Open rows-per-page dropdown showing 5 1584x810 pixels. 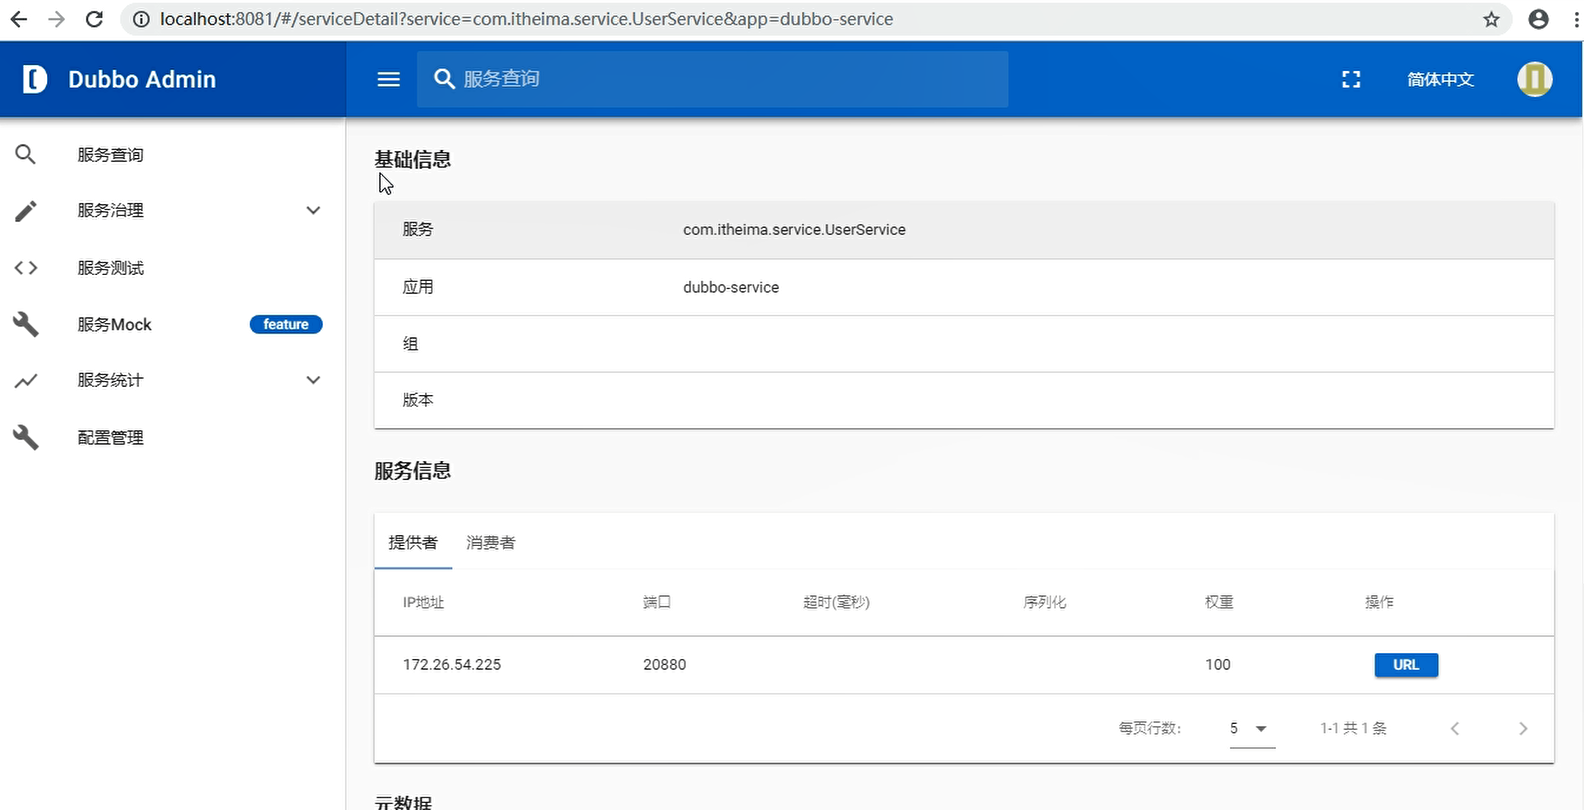pyautogui.click(x=1251, y=728)
